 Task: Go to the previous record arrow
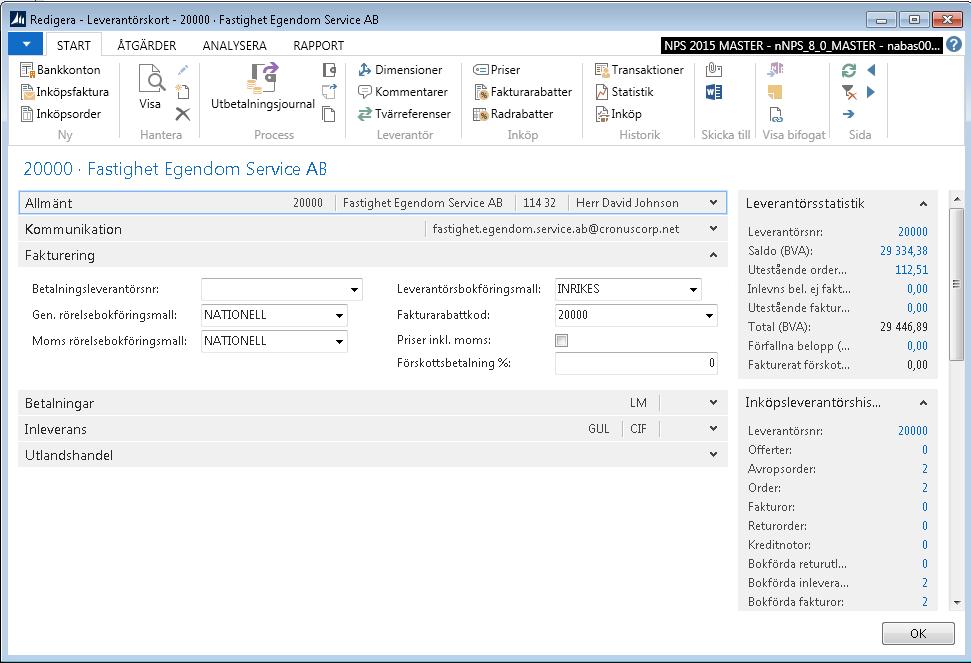click(x=871, y=70)
